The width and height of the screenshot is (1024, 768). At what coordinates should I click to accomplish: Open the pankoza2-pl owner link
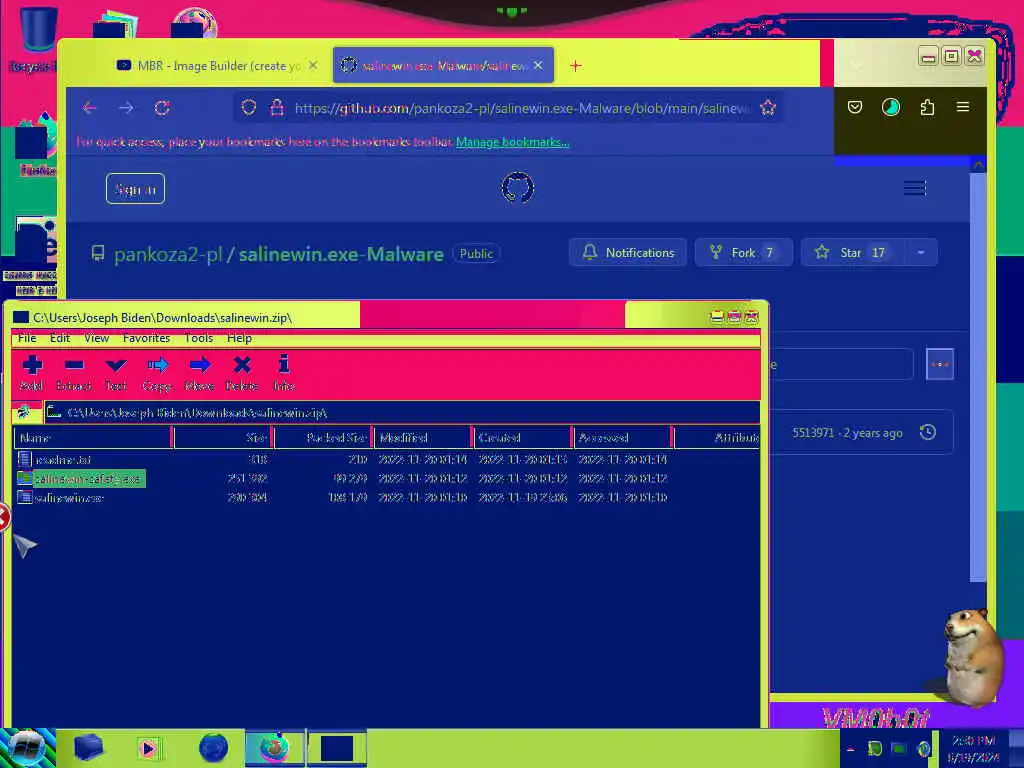pyautogui.click(x=168, y=254)
